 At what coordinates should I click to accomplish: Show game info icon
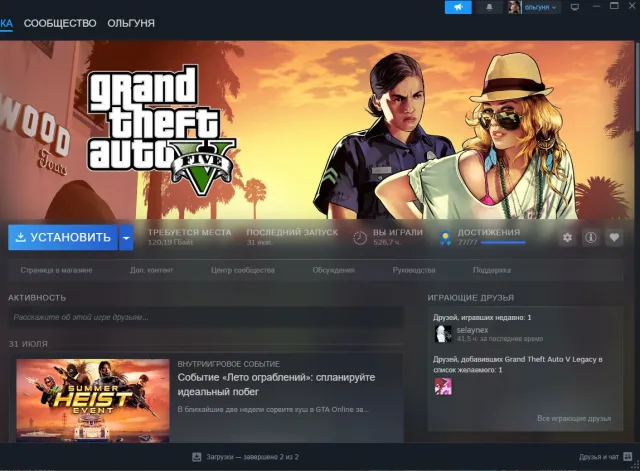(x=591, y=238)
